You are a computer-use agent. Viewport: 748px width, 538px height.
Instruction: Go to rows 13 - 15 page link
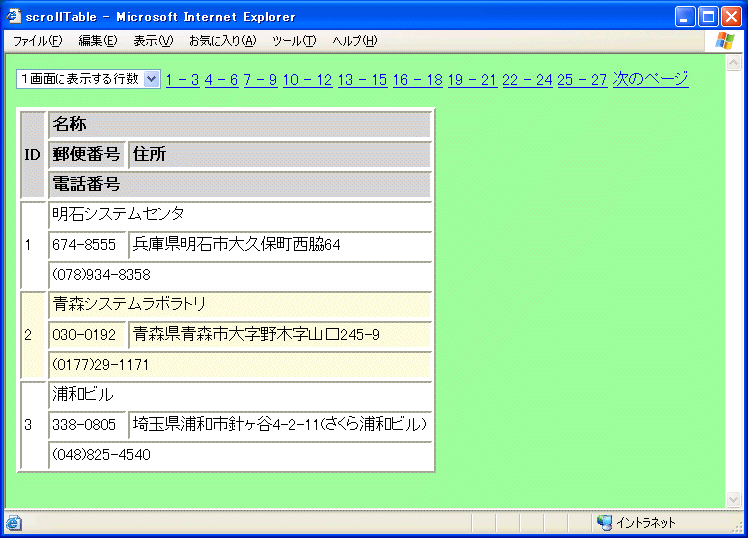(363, 80)
